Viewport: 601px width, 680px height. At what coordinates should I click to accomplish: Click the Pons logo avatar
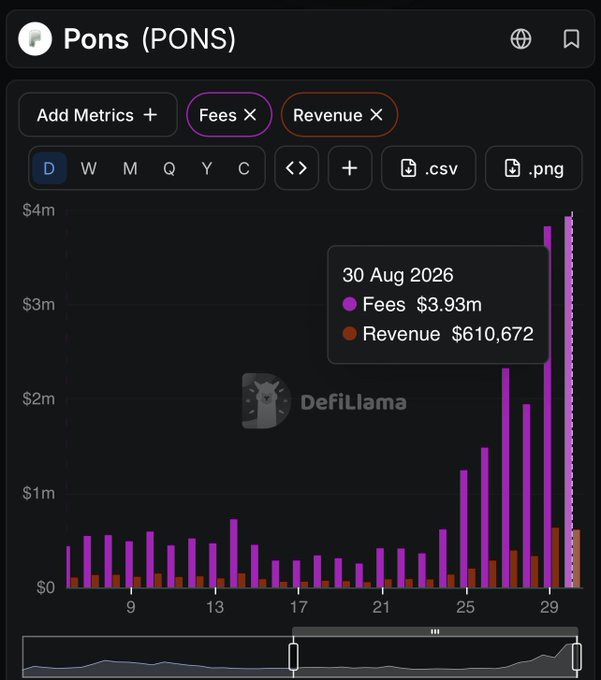click(35, 39)
